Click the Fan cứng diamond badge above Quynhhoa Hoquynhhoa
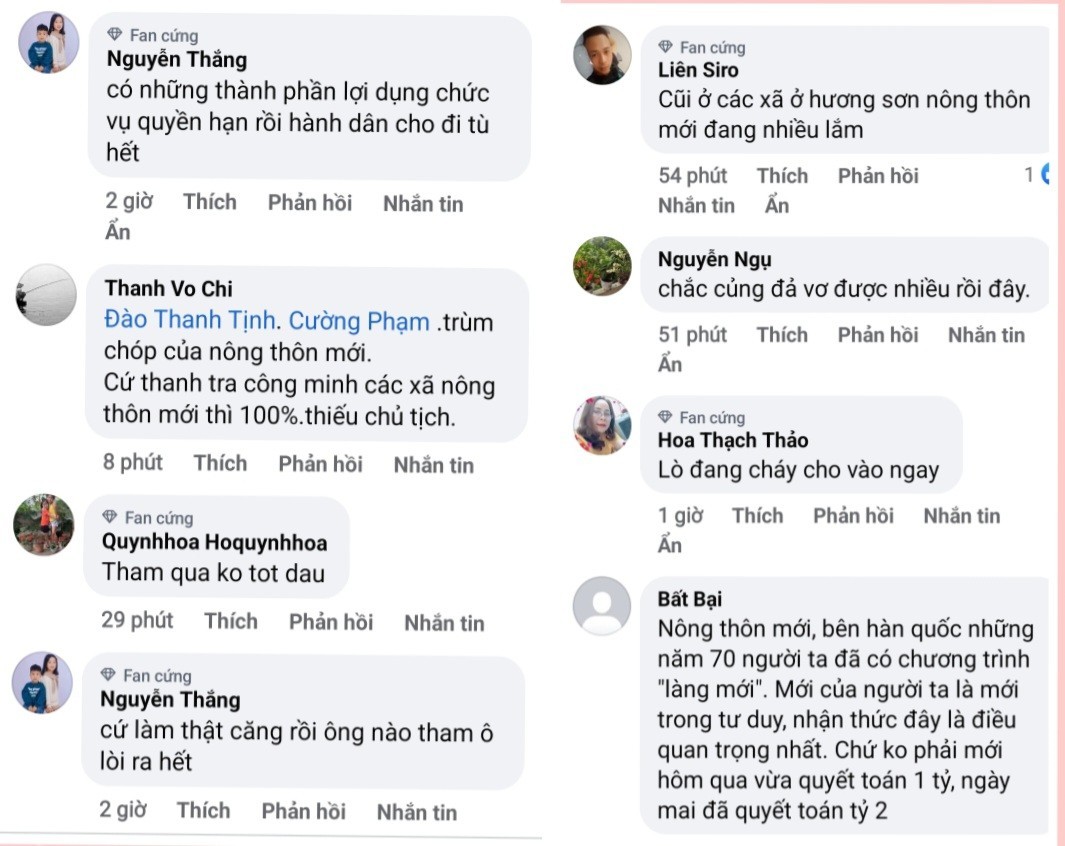The image size is (1065, 846). click(x=111, y=517)
